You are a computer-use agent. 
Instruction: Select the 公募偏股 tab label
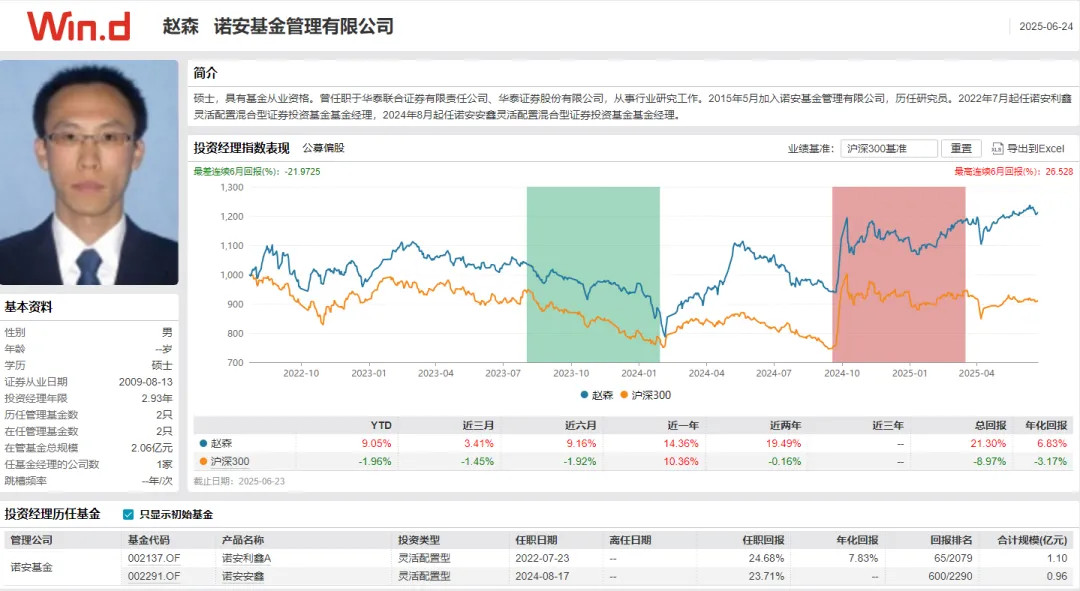pos(323,148)
